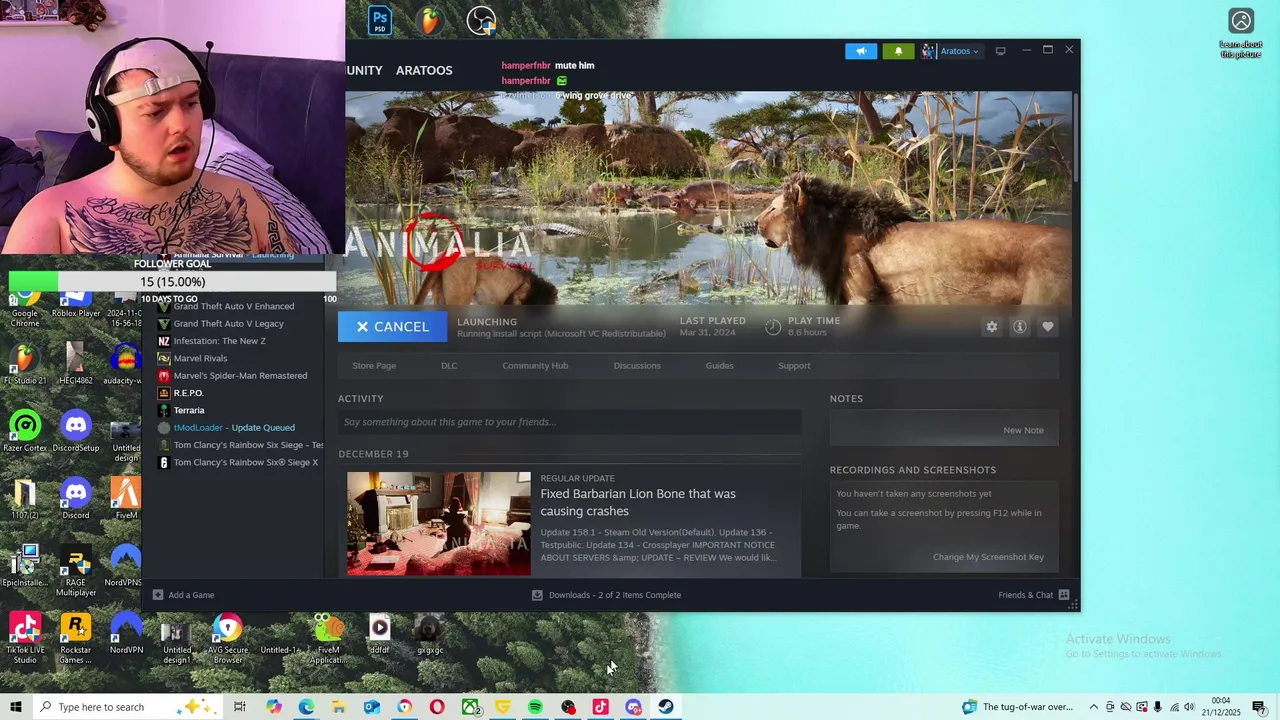Open AVG Secure Browser desktop shortcut
The image size is (1280, 720).
[x=228, y=637]
